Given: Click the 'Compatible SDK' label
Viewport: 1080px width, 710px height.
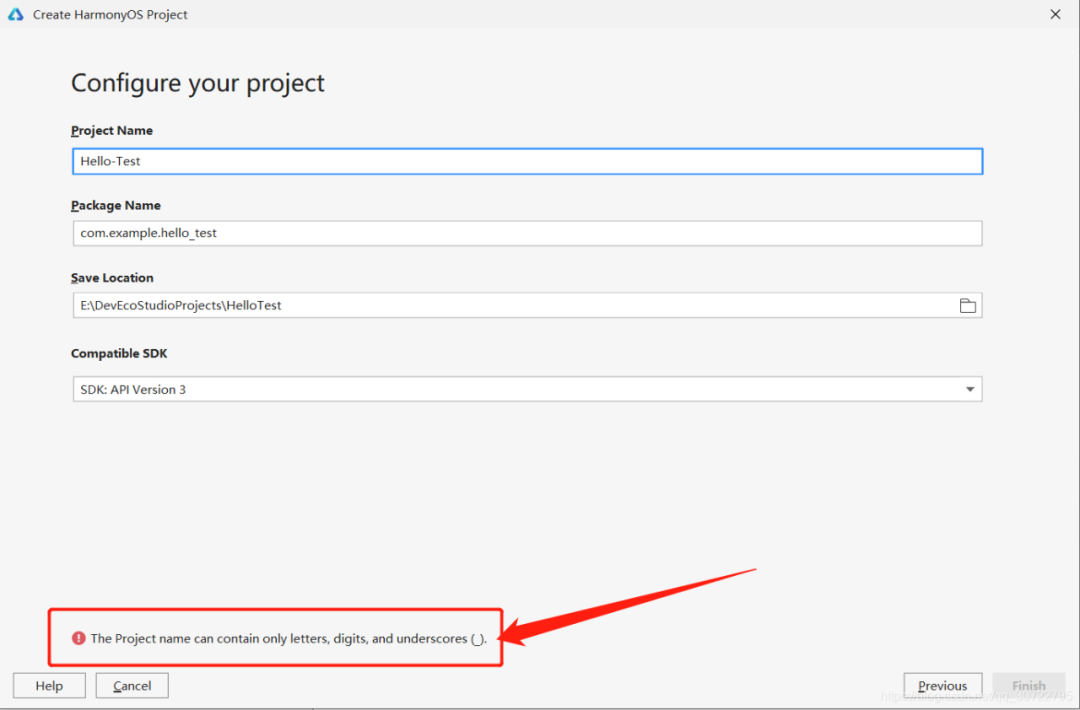Looking at the screenshot, I should pyautogui.click(x=119, y=354).
